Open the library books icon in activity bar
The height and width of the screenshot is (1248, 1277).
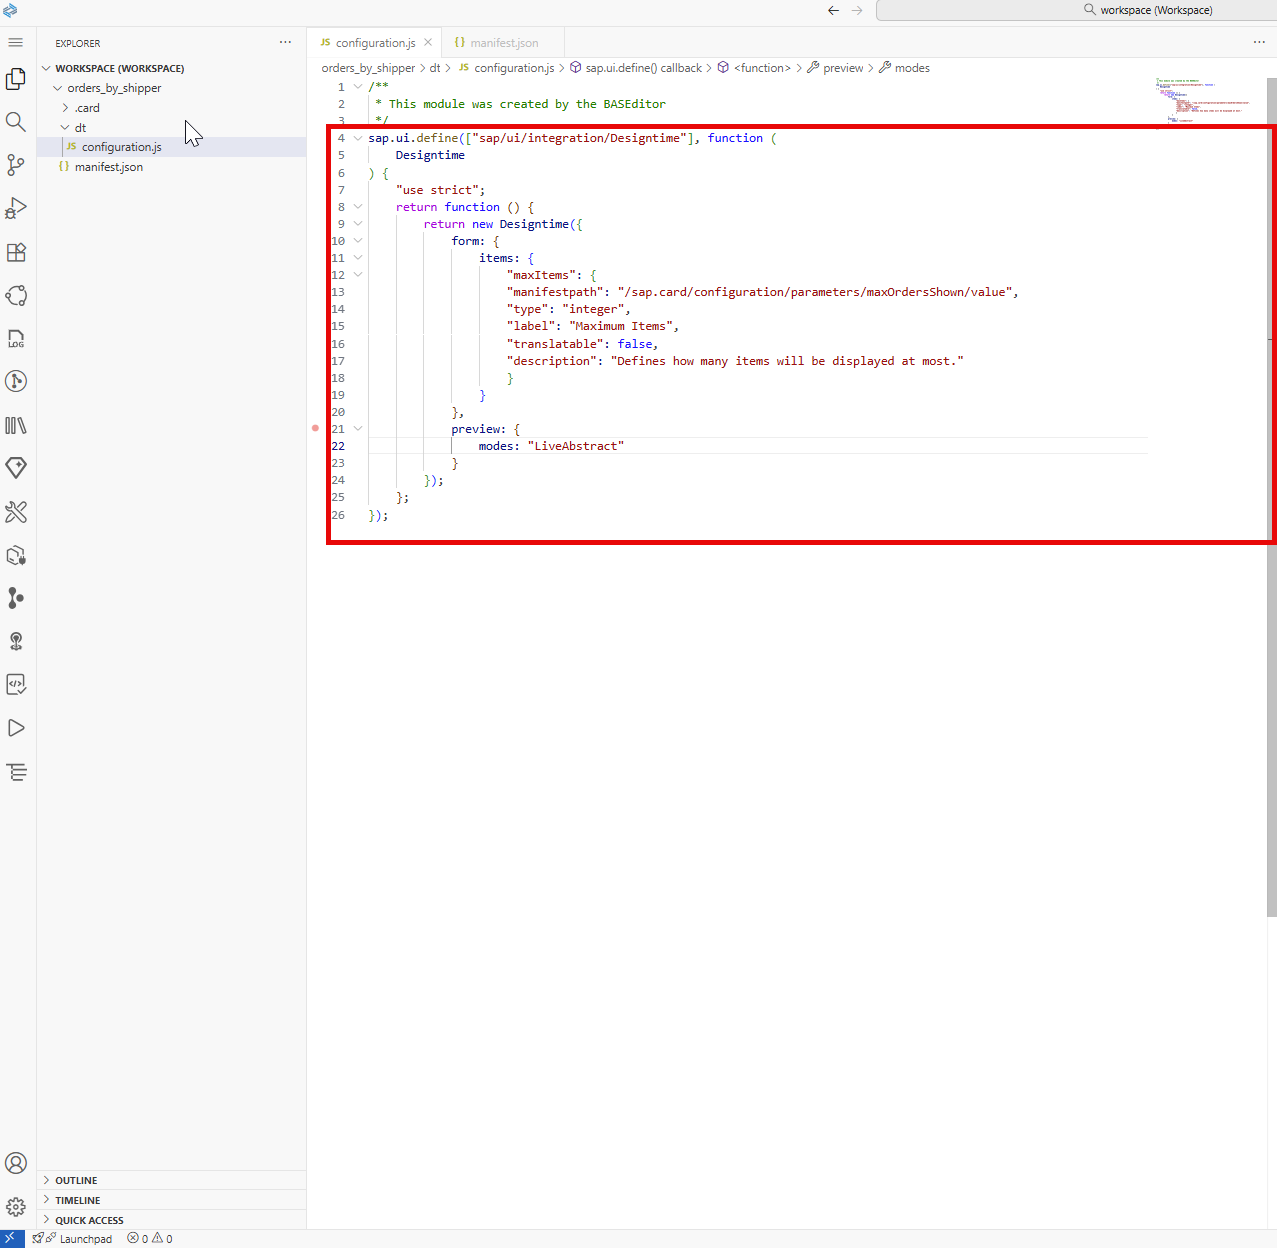(x=16, y=425)
